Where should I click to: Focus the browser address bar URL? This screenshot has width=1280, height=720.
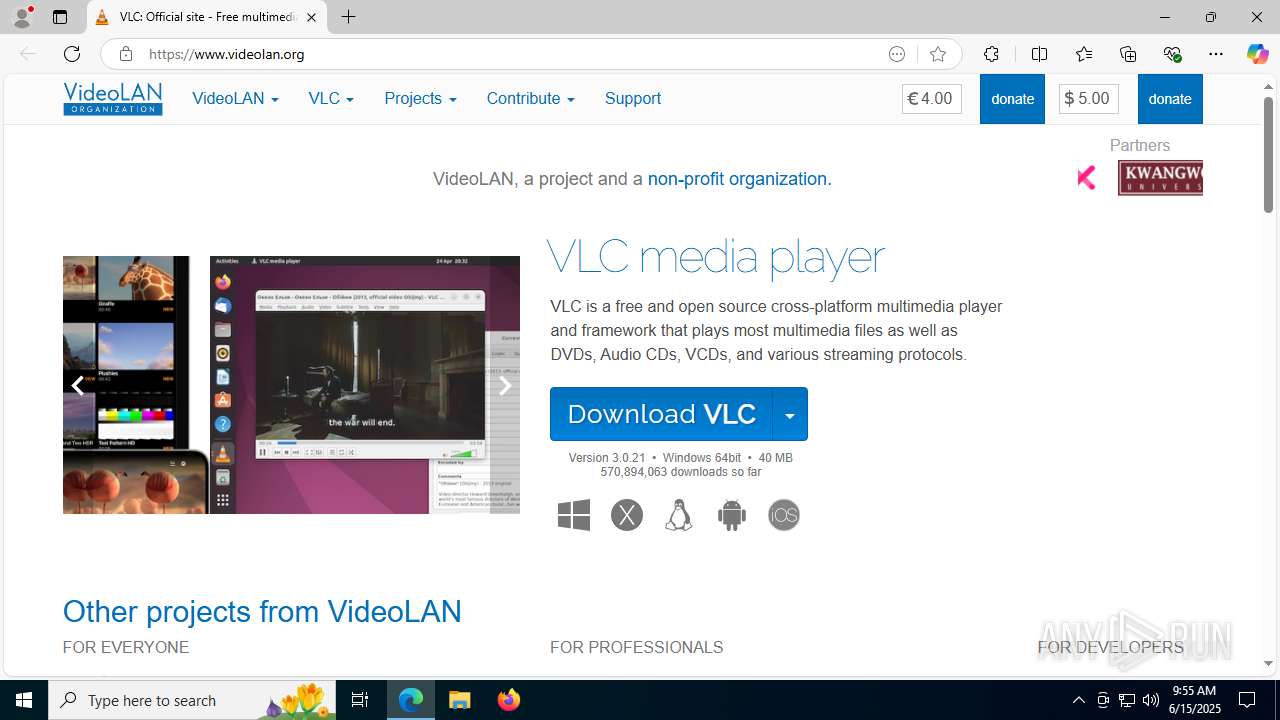click(510, 54)
